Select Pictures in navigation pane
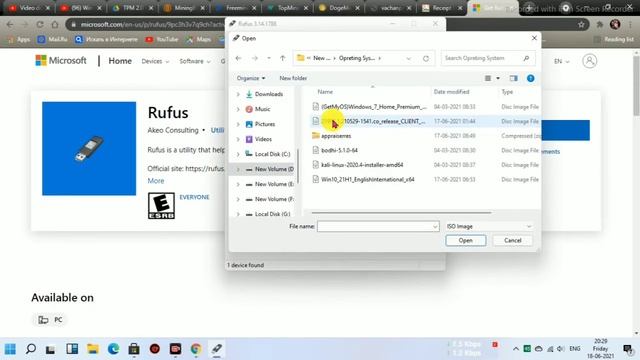 point(264,124)
